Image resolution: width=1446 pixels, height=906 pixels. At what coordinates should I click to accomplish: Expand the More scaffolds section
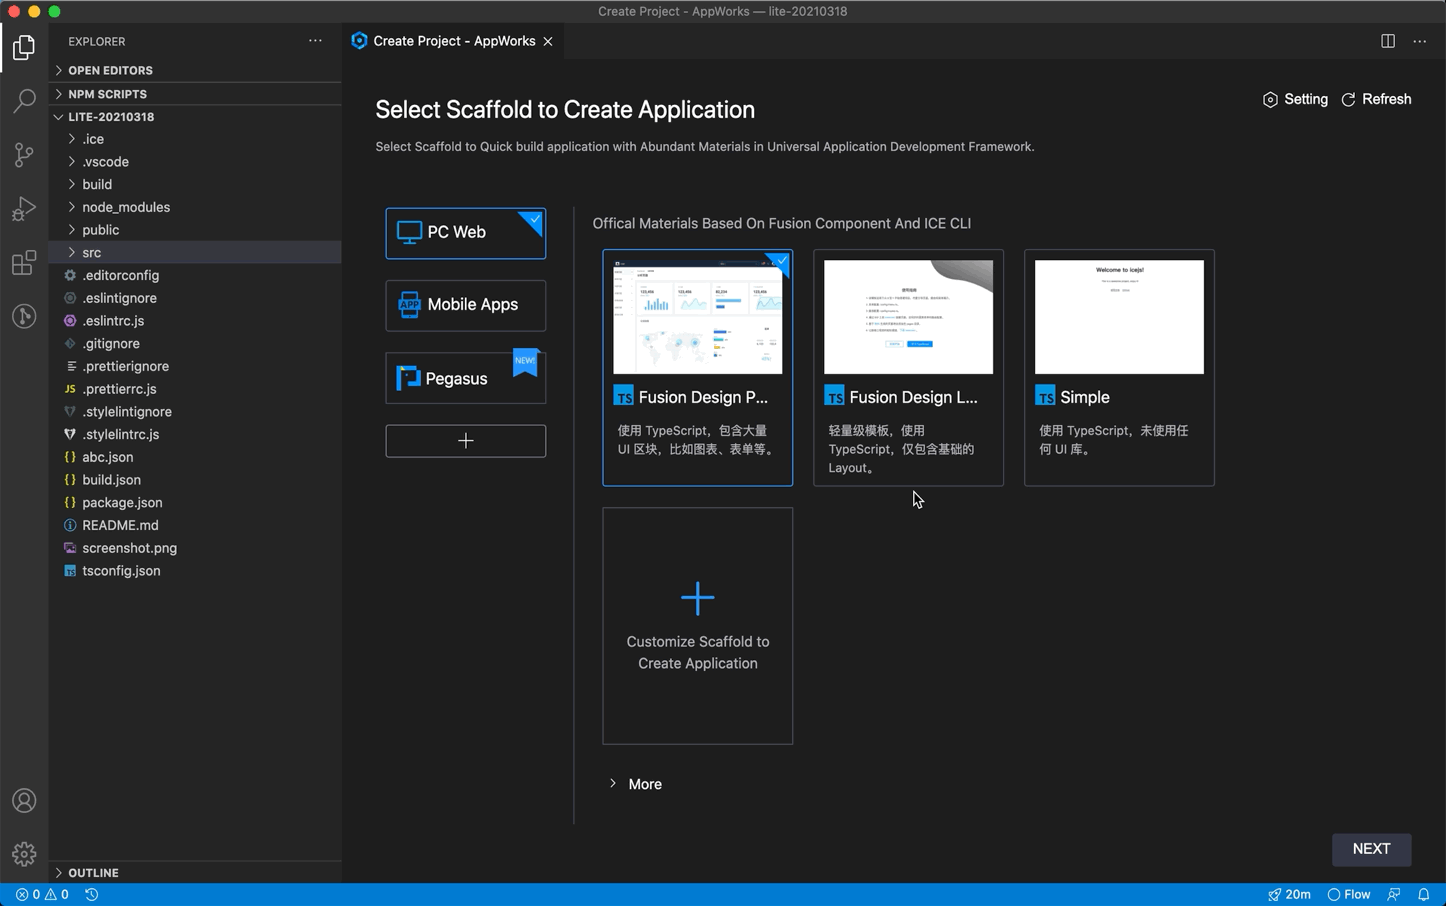point(635,784)
